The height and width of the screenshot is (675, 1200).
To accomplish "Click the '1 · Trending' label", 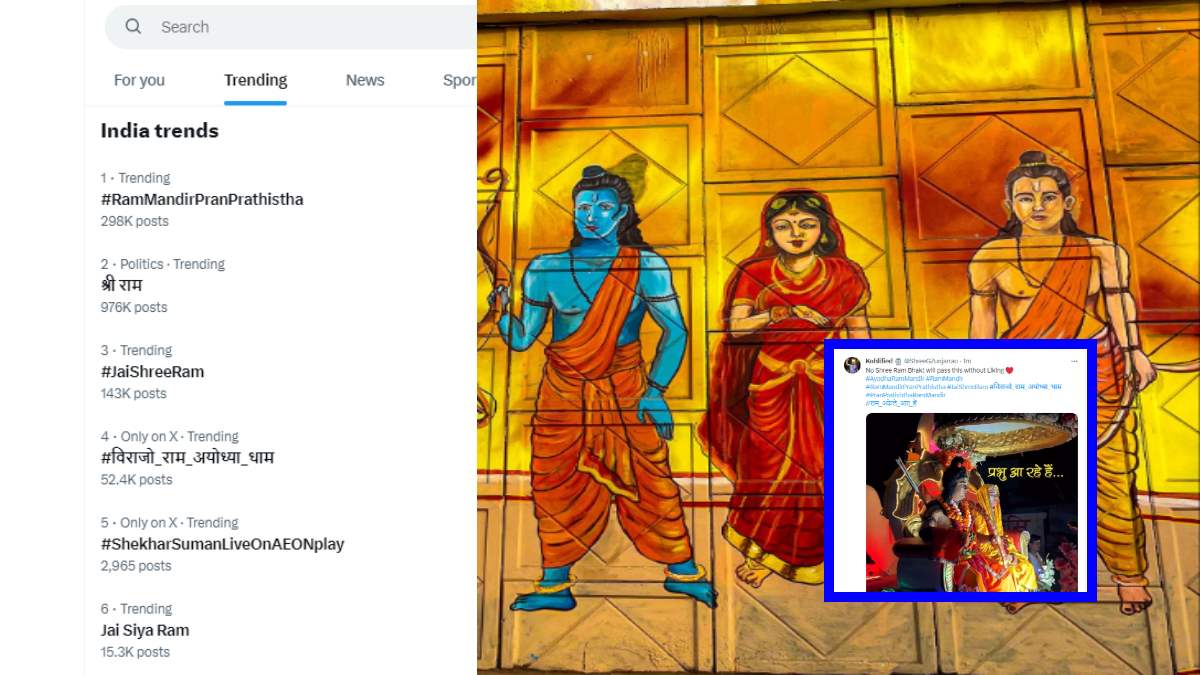I will [x=135, y=178].
